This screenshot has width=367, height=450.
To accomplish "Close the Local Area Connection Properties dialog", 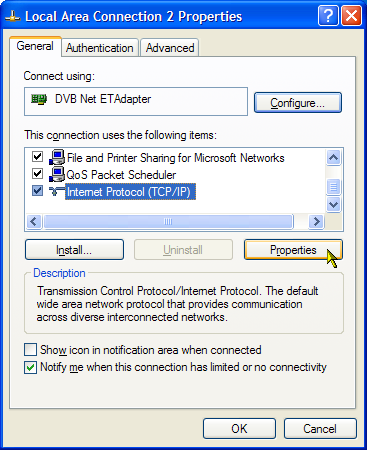I will tap(351, 16).
